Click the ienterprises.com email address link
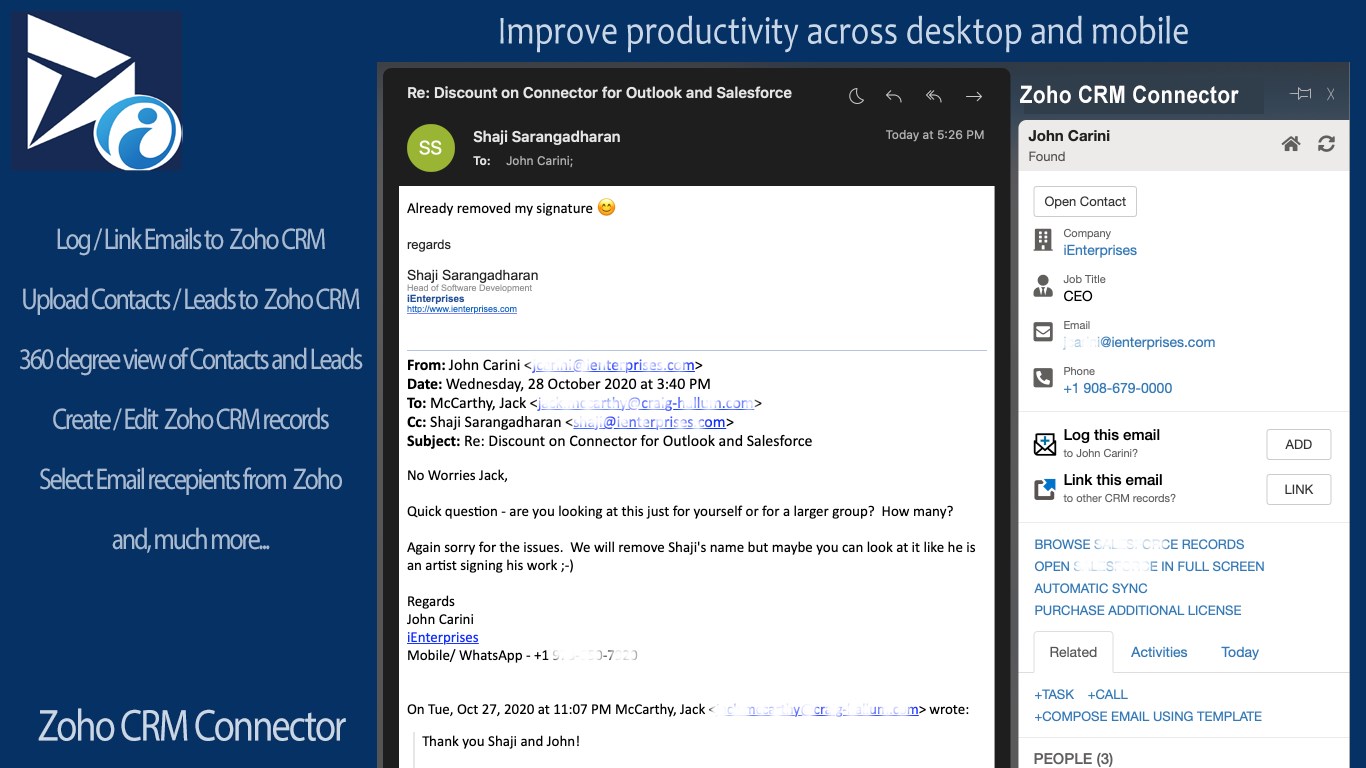 pos(1139,342)
